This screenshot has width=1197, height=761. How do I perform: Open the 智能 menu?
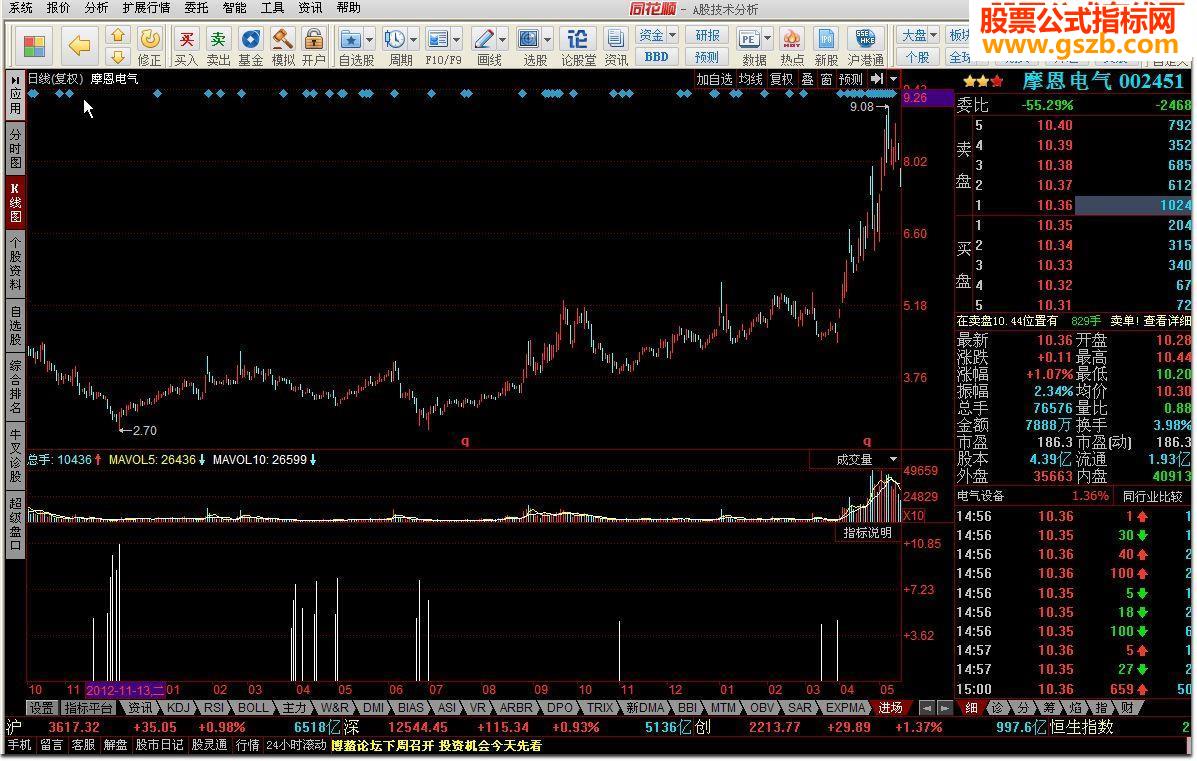(x=234, y=8)
